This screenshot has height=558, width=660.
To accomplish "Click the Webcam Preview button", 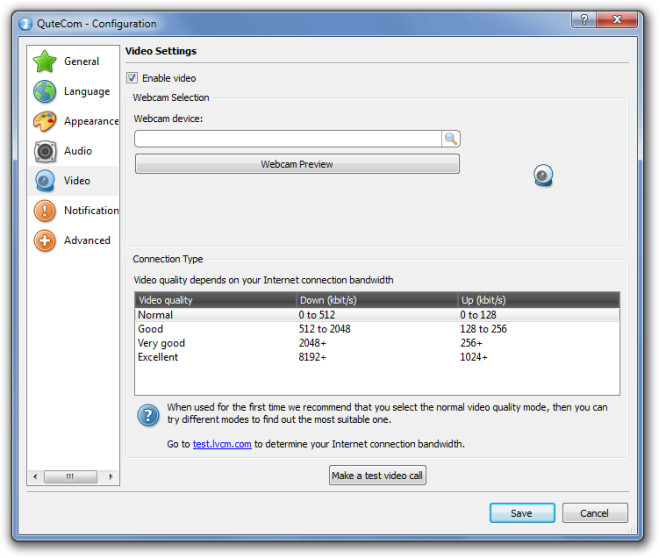I will [x=297, y=164].
